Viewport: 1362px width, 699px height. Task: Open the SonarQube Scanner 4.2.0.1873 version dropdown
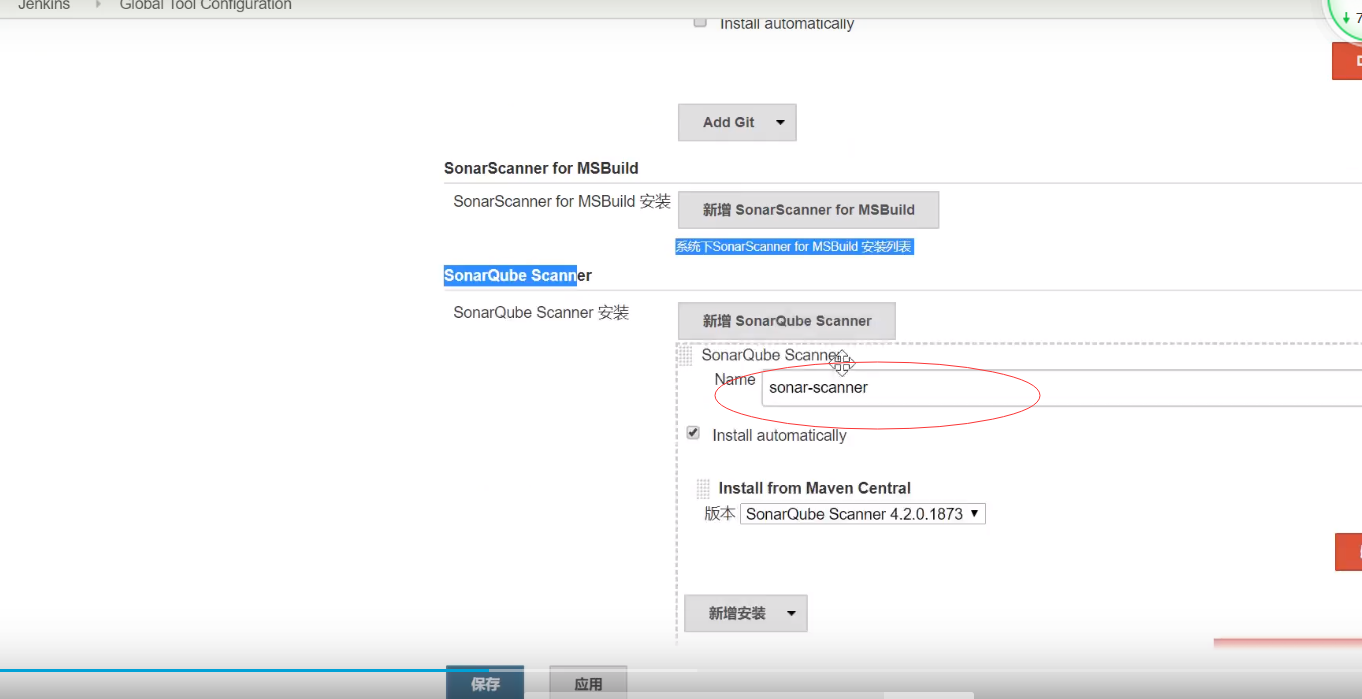click(862, 514)
